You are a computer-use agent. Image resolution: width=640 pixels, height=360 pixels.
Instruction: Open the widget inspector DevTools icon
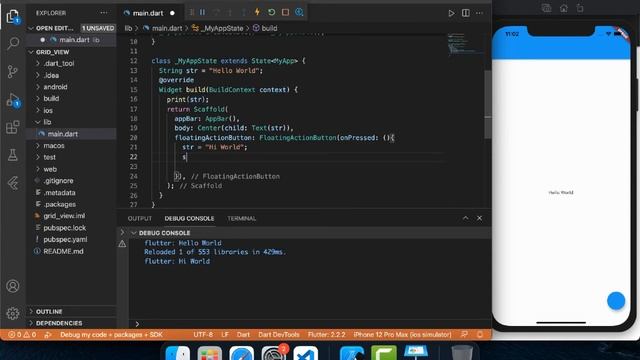coord(299,12)
